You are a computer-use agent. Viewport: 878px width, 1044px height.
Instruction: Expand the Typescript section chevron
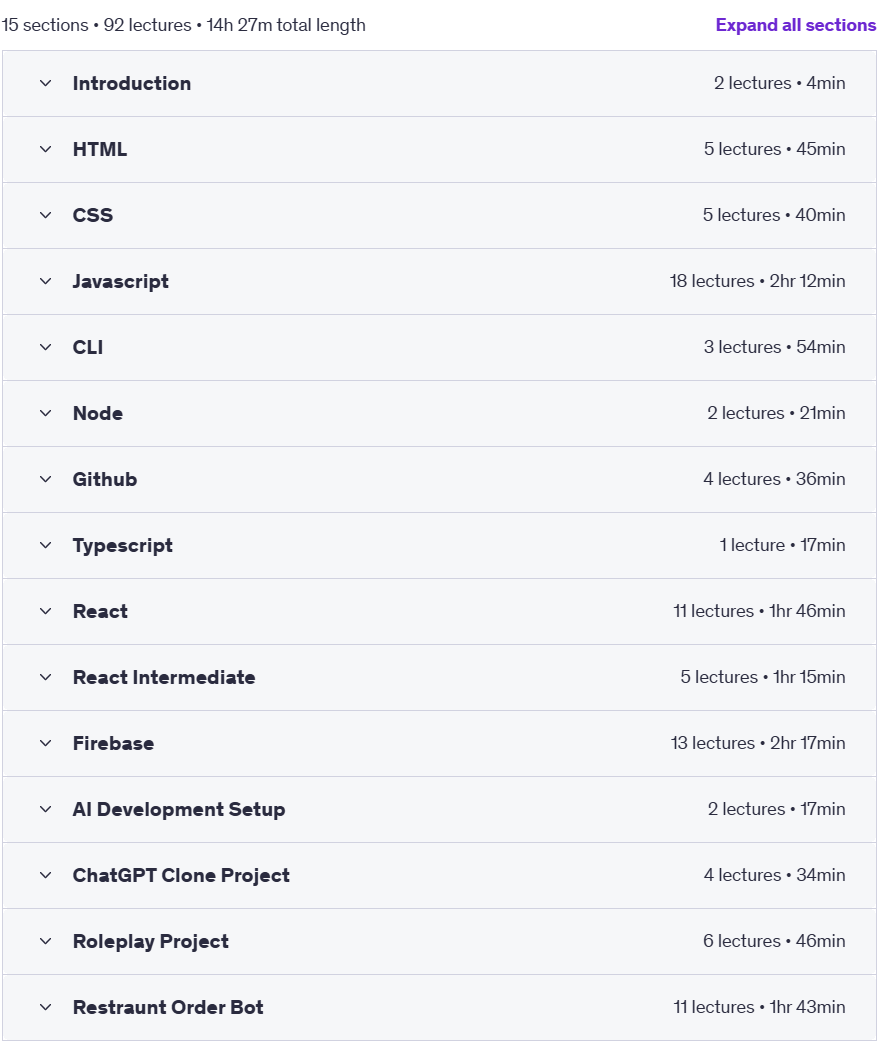(45, 545)
